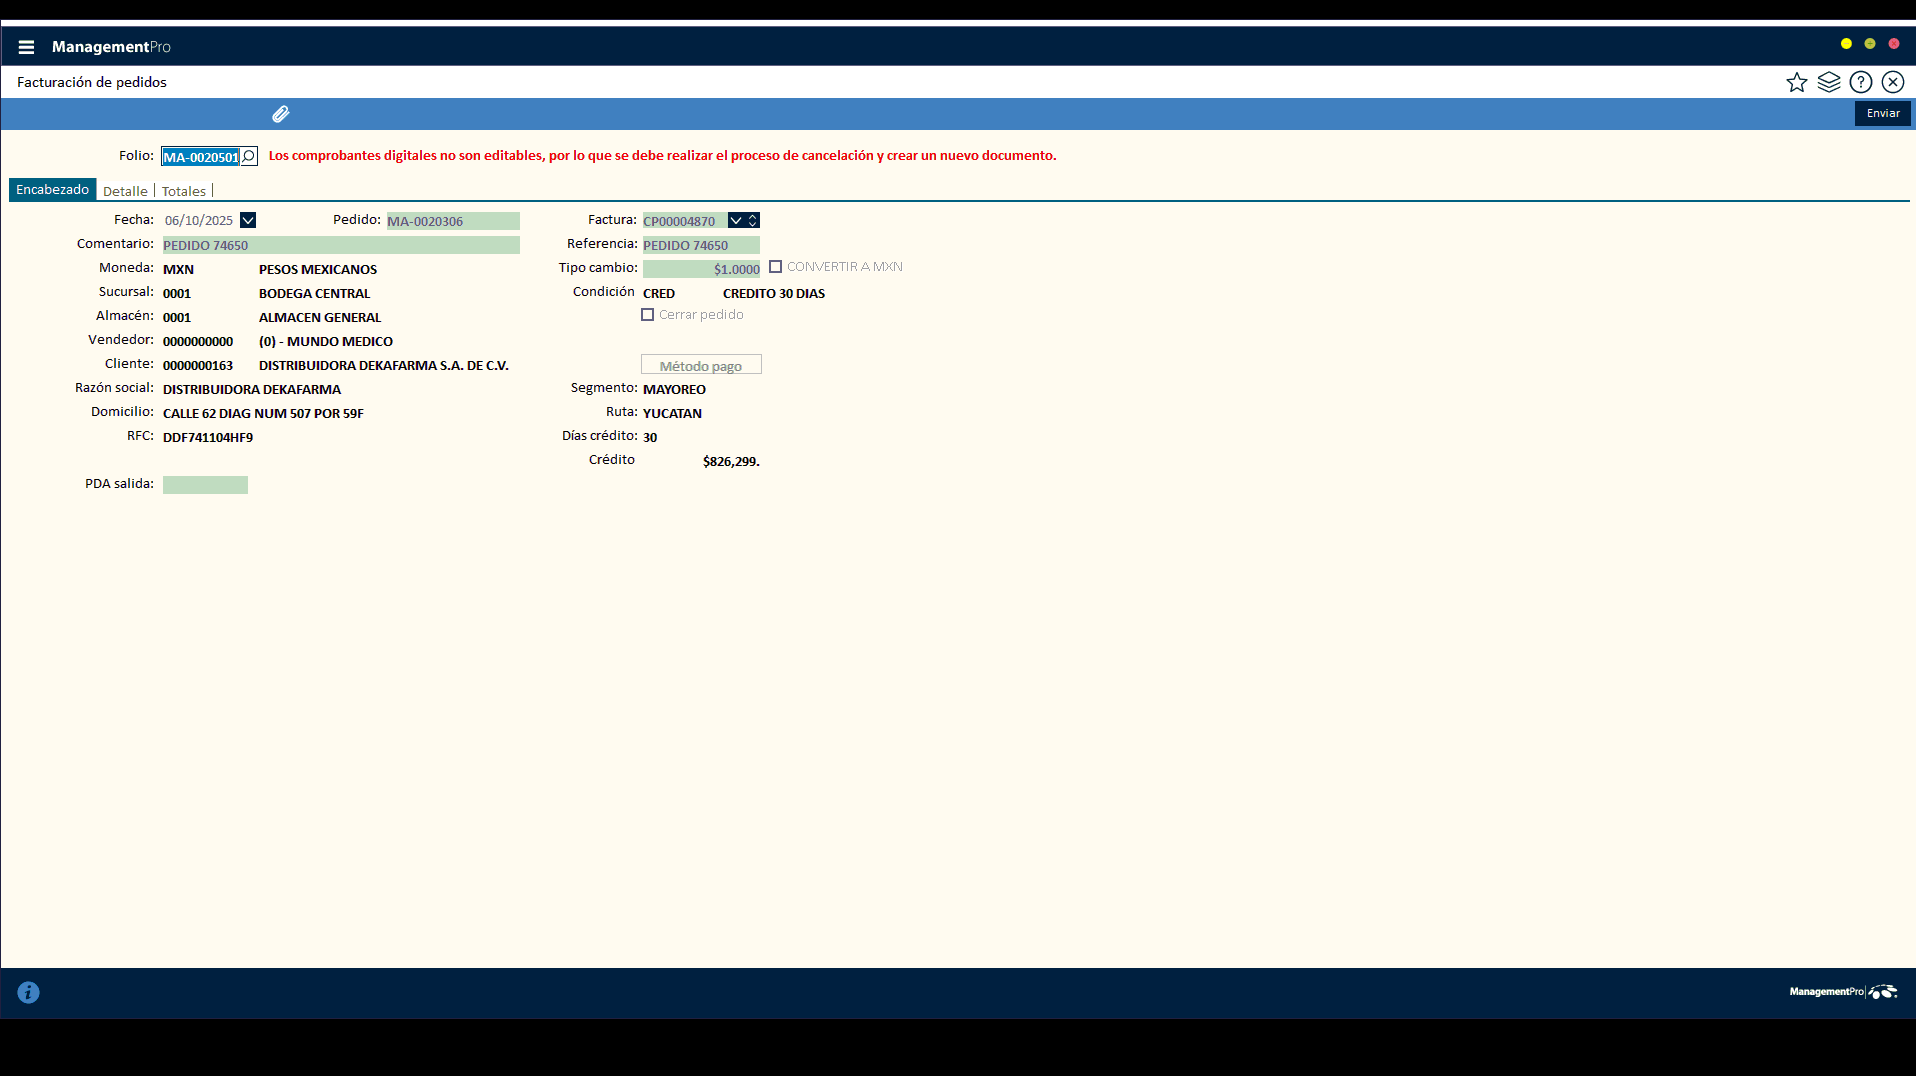
Task: Click the Folio search magnifier icon
Action: pyautogui.click(x=249, y=157)
